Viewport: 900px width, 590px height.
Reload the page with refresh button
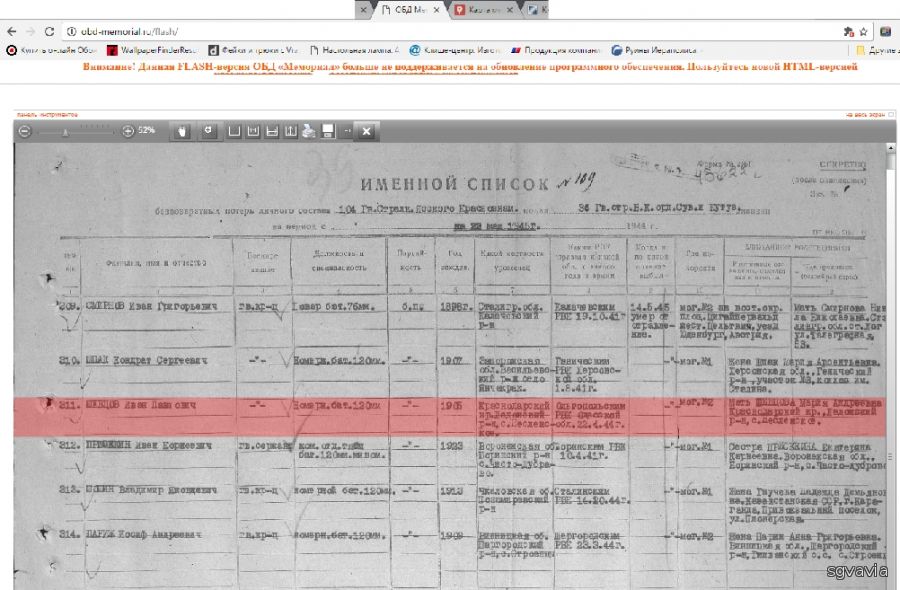(49, 31)
